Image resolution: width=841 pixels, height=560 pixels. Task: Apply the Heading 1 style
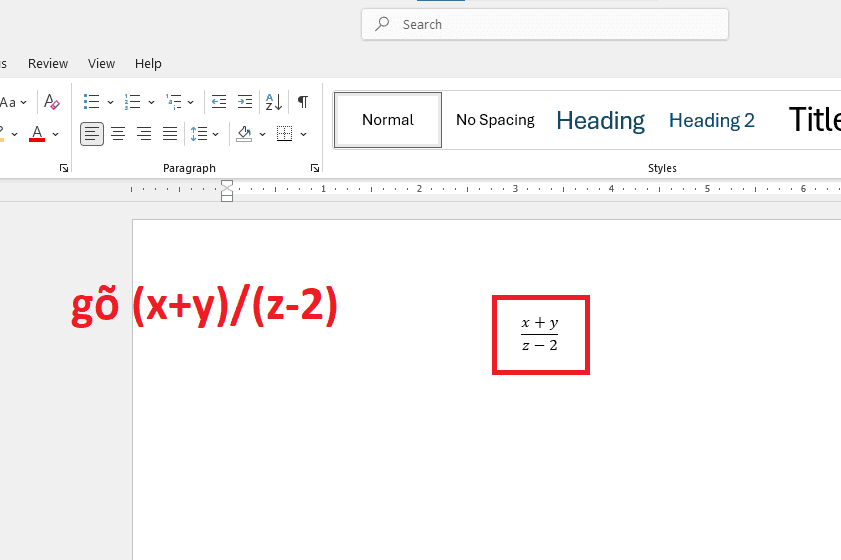pyautogui.click(x=600, y=121)
